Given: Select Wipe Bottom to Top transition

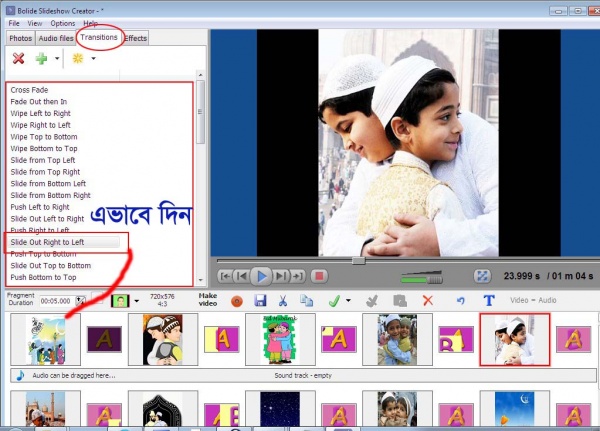Looking at the screenshot, I should tap(44, 149).
